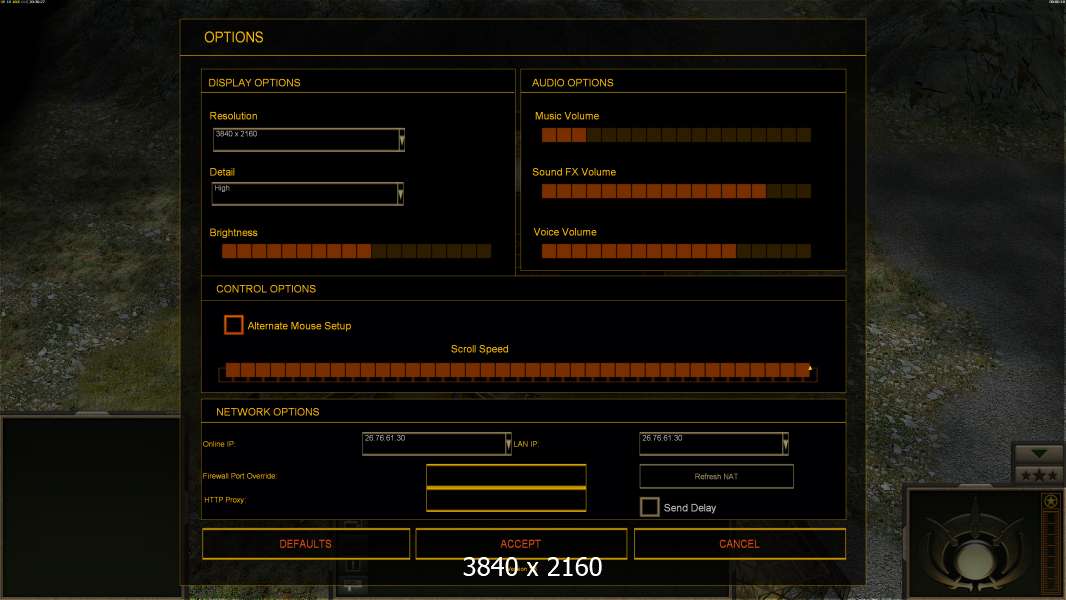Click the circular radar emblem at bottom right
The image size is (1066, 600).
point(976,559)
